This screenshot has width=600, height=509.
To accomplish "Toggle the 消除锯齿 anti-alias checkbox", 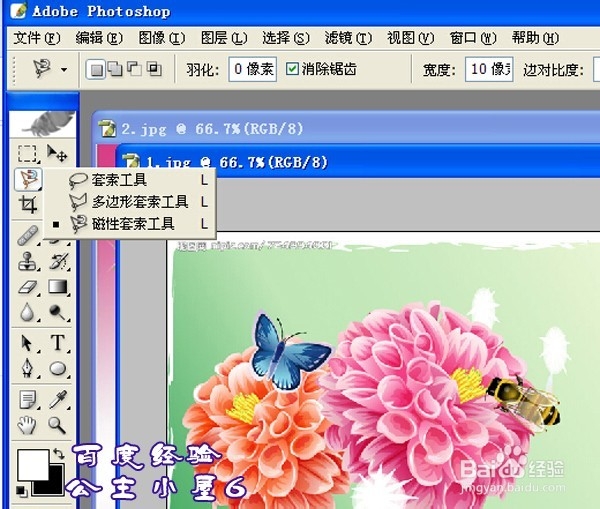I will coord(292,69).
